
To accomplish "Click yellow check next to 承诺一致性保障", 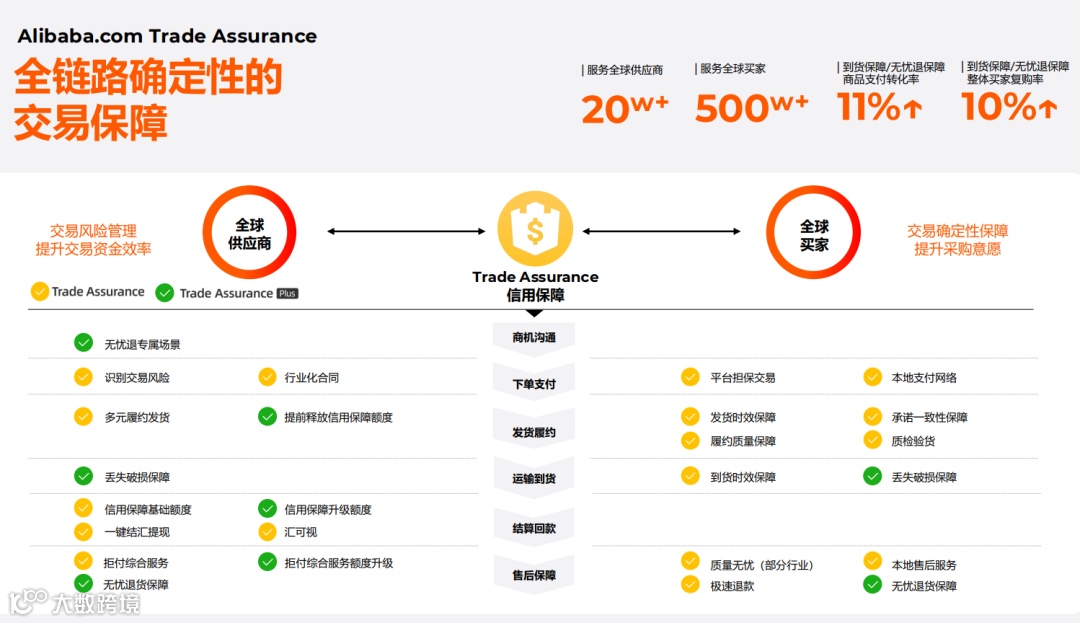I will pyautogui.click(x=873, y=416).
